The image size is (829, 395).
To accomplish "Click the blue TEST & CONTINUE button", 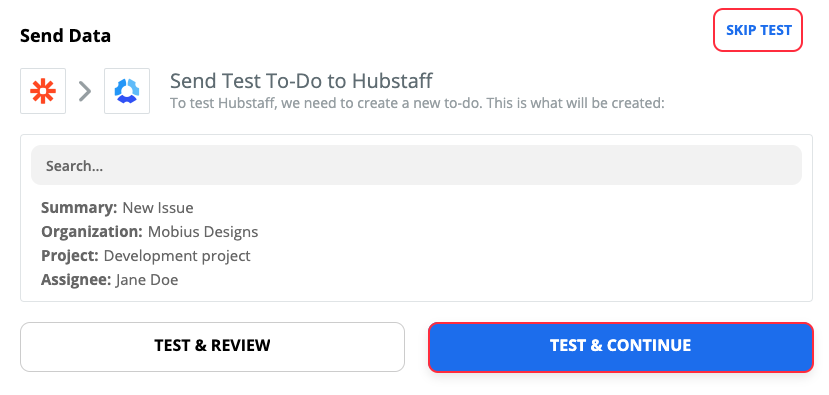I will coord(621,347).
